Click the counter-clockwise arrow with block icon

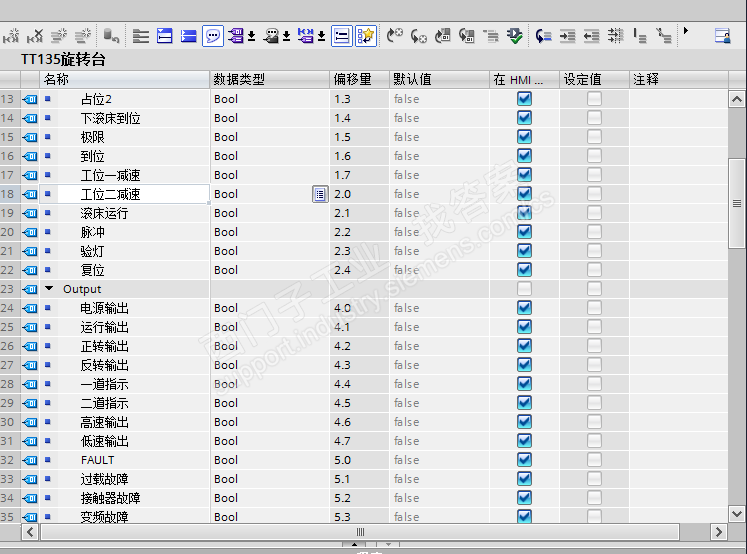[466, 36]
